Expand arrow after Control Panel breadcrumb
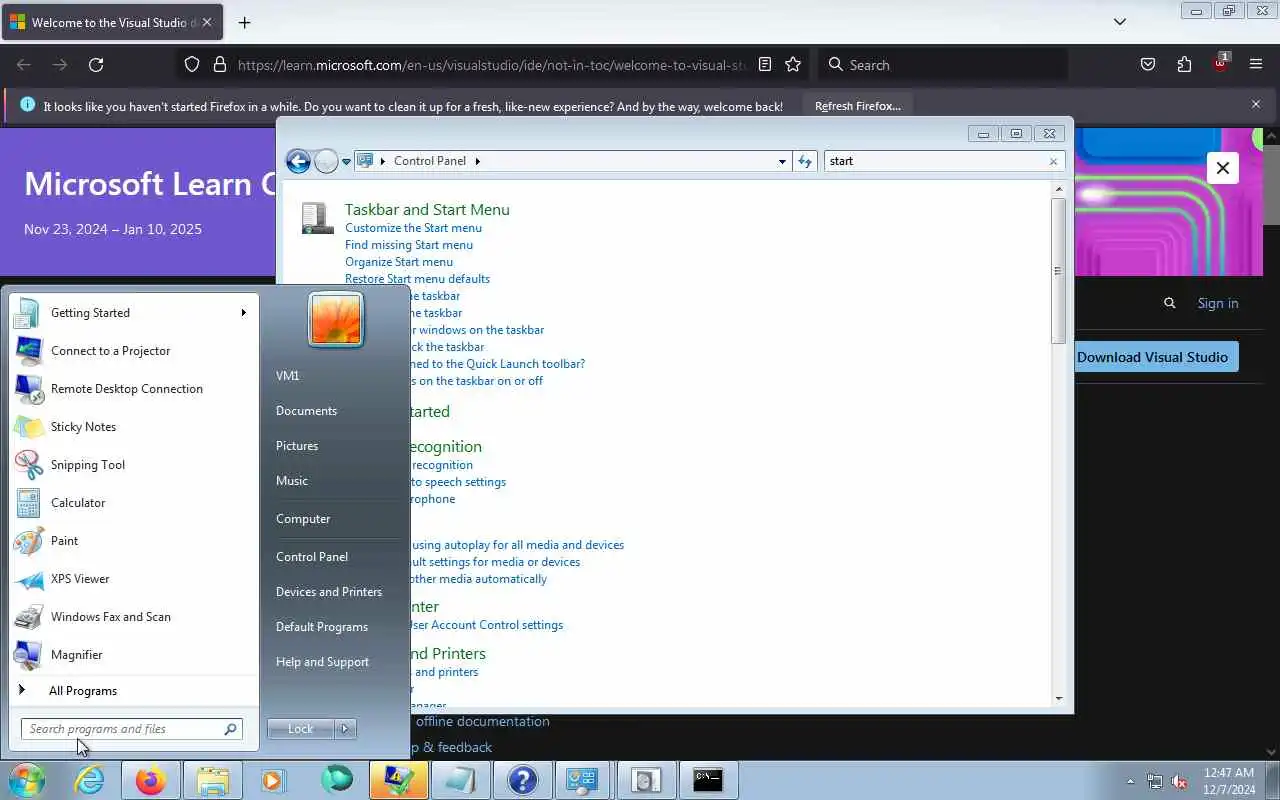This screenshot has width=1280, height=800. (x=477, y=161)
